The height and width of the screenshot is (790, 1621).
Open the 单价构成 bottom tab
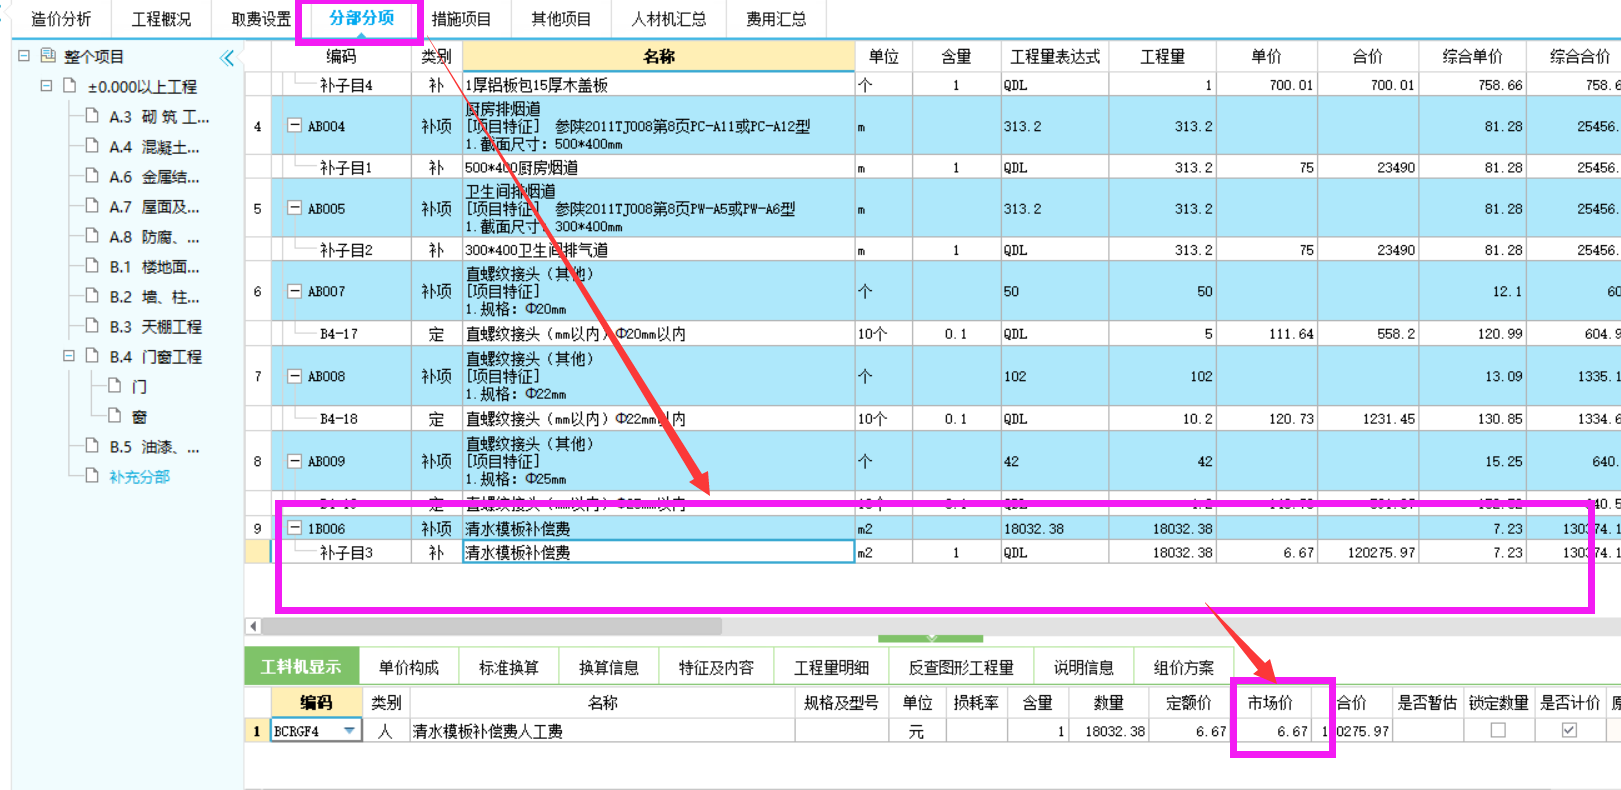click(x=408, y=667)
